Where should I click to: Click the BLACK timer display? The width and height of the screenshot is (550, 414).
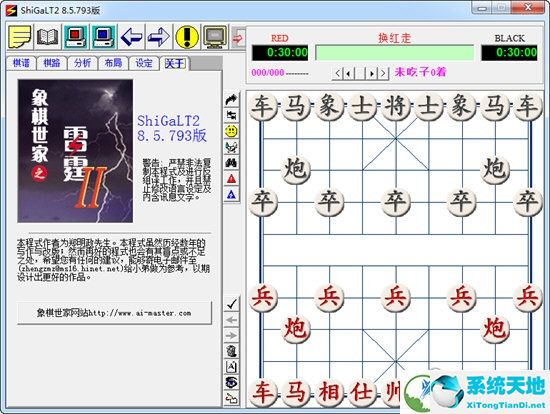(509, 53)
